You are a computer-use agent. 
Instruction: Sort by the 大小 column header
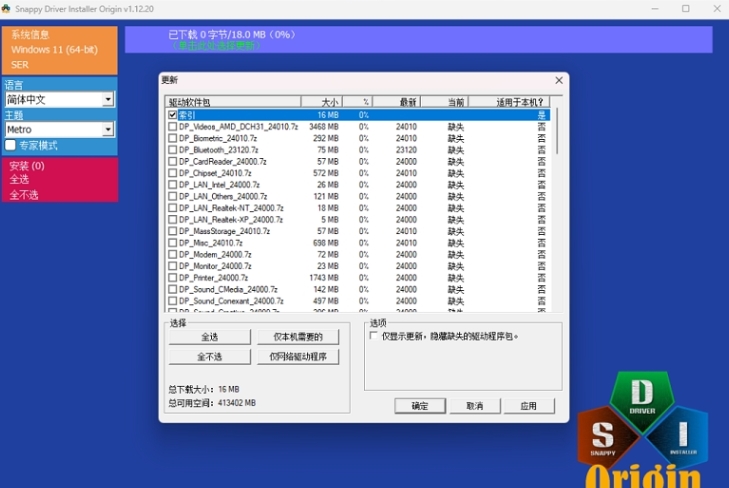pos(322,102)
